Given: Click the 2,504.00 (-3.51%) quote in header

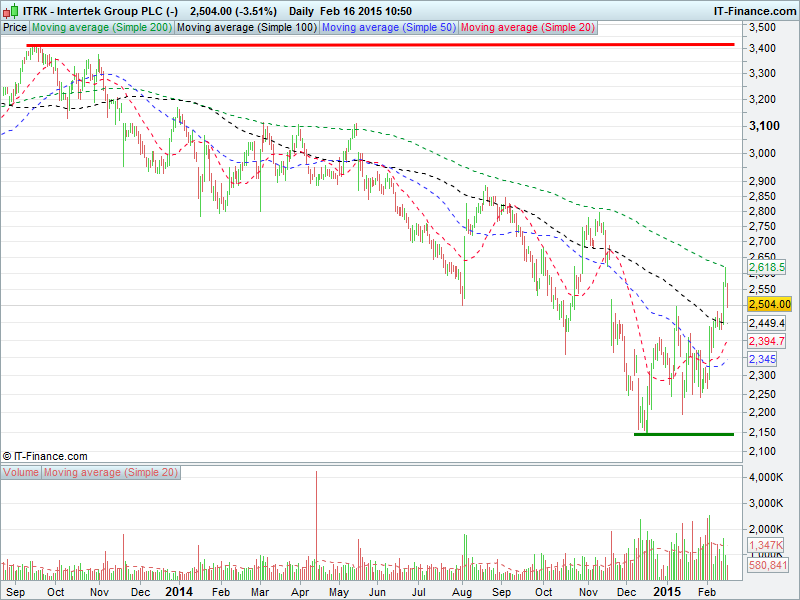Looking at the screenshot, I should tap(233, 11).
